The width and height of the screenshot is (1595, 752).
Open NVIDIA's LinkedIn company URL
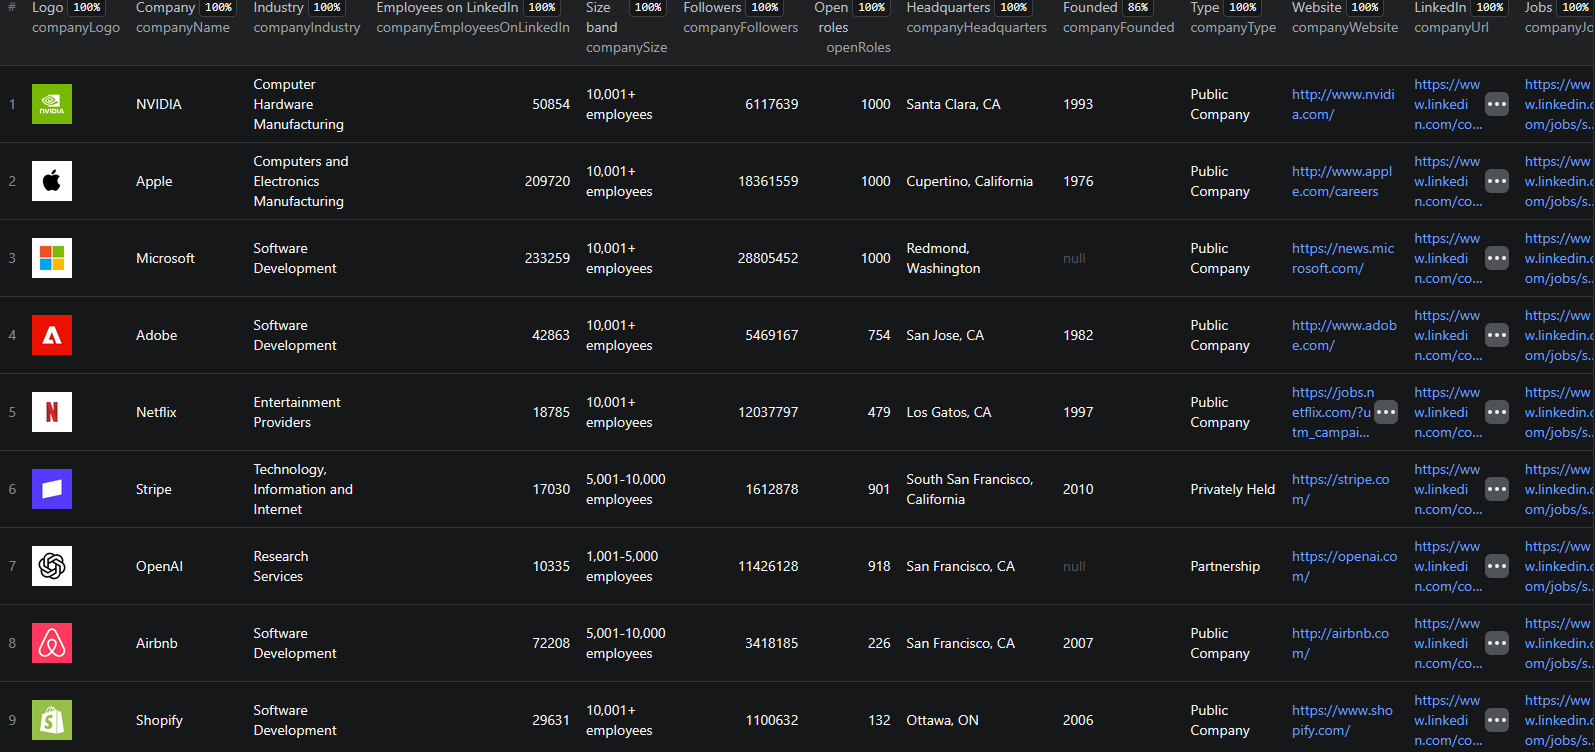[x=1448, y=104]
